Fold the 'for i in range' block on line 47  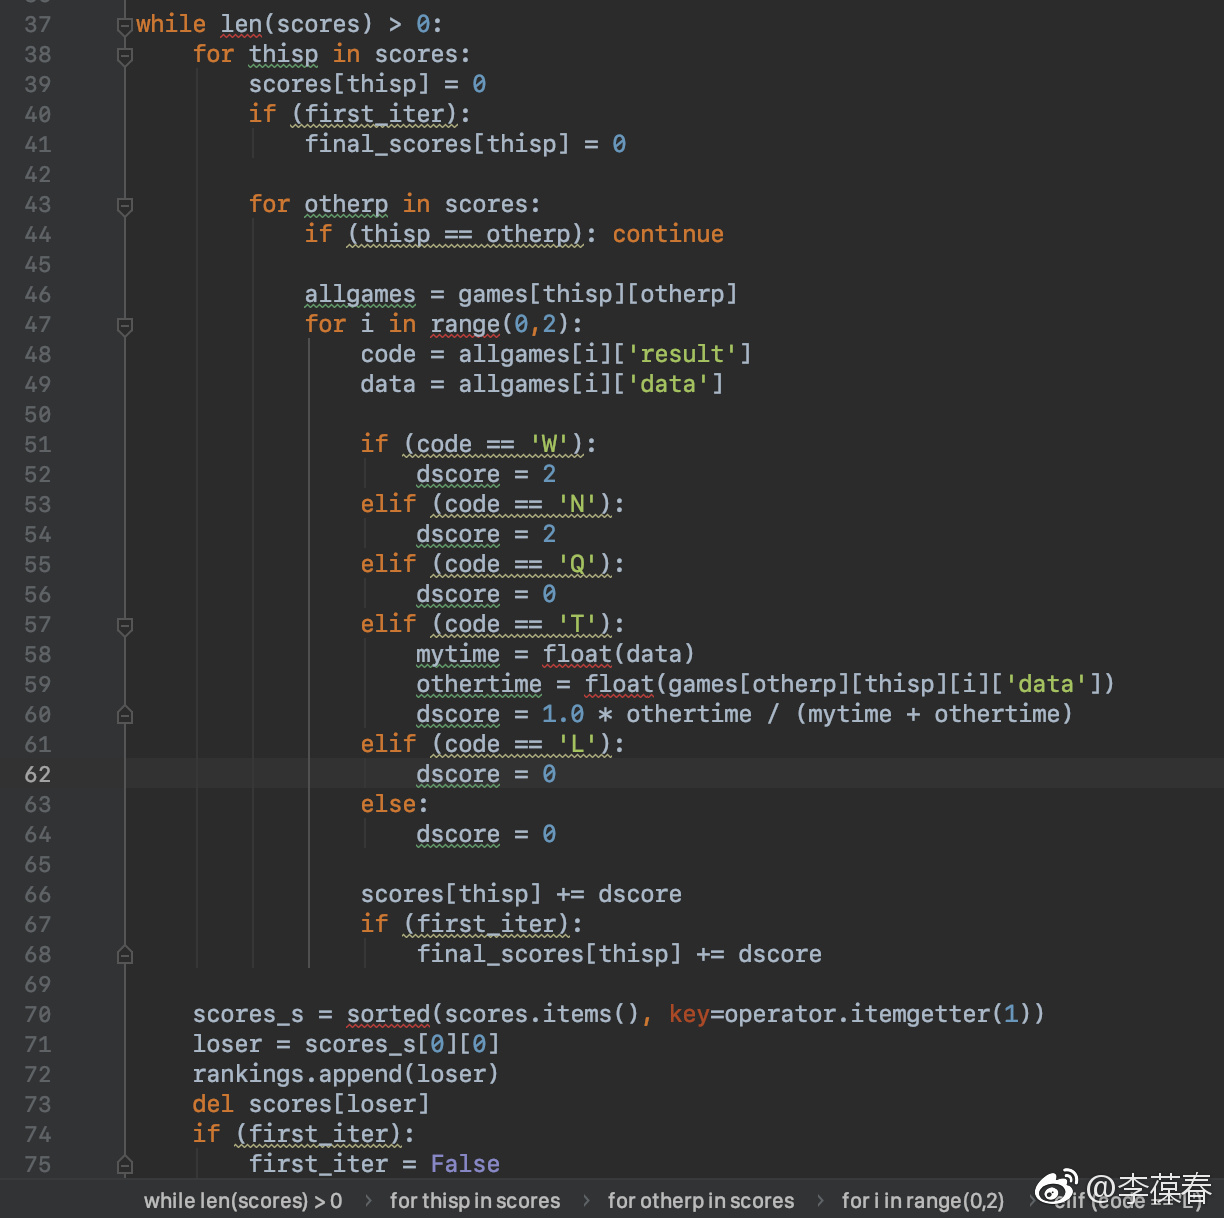pos(125,326)
